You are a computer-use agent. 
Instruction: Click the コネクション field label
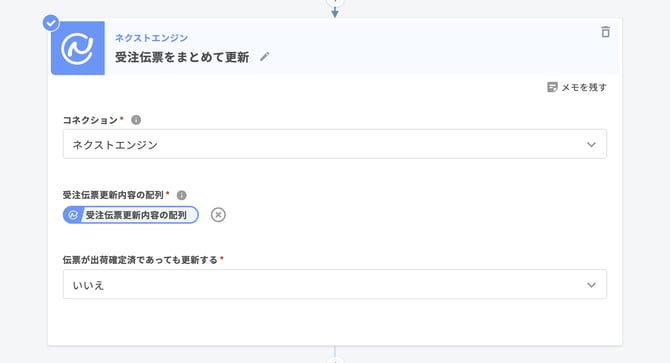click(90, 120)
